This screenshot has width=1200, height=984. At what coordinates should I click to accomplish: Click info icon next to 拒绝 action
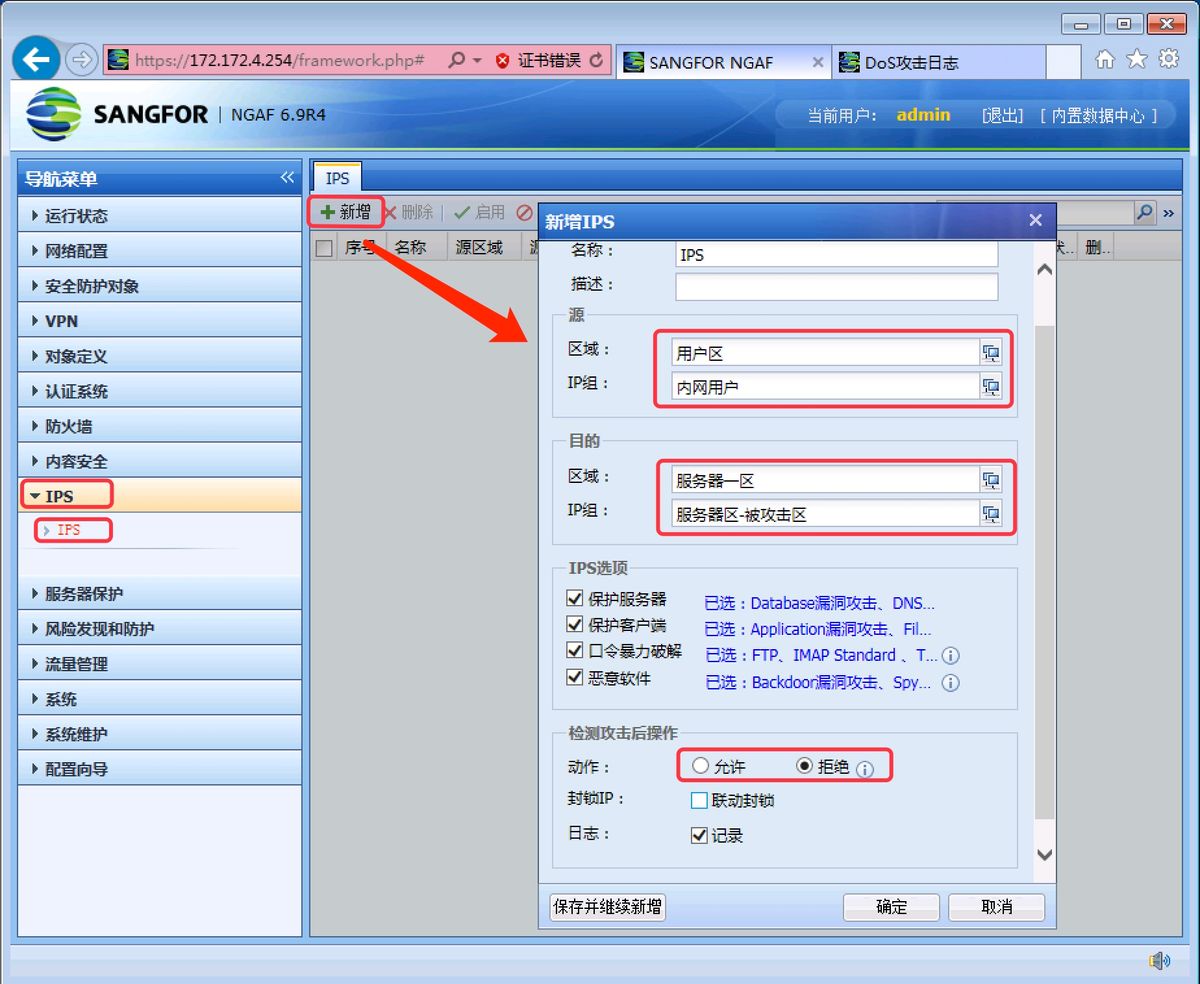(865, 769)
